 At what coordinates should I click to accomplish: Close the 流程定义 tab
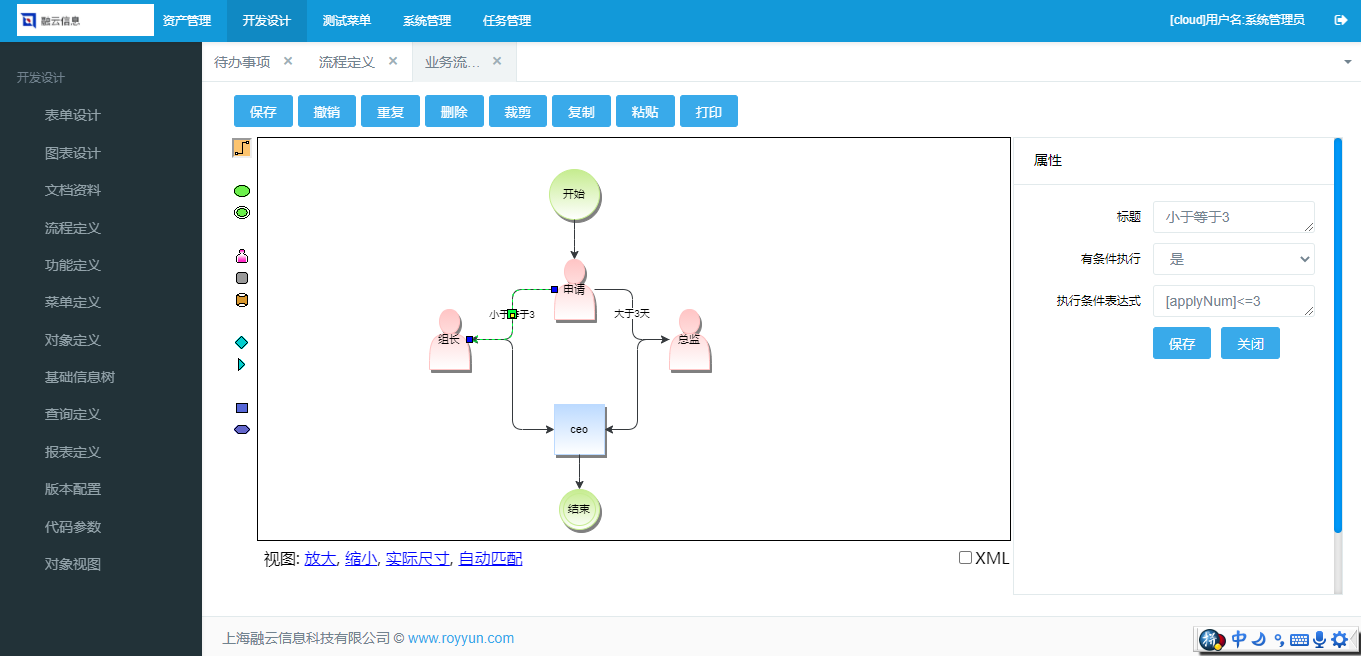pyautogui.click(x=393, y=61)
